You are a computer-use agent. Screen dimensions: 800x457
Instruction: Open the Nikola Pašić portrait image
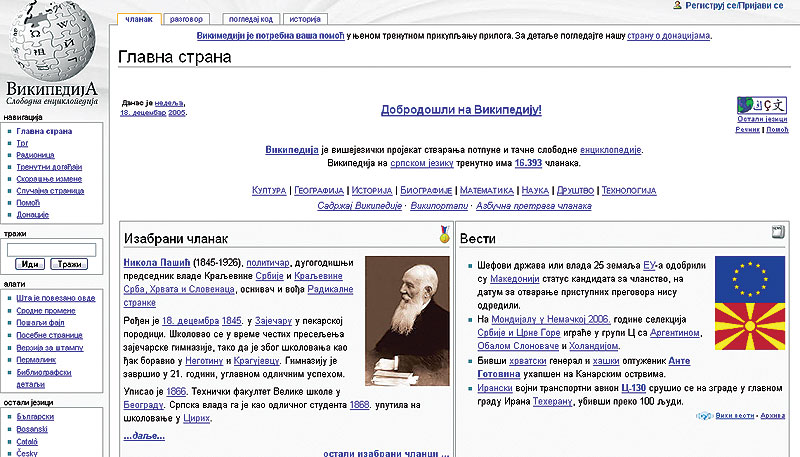[x=407, y=321]
